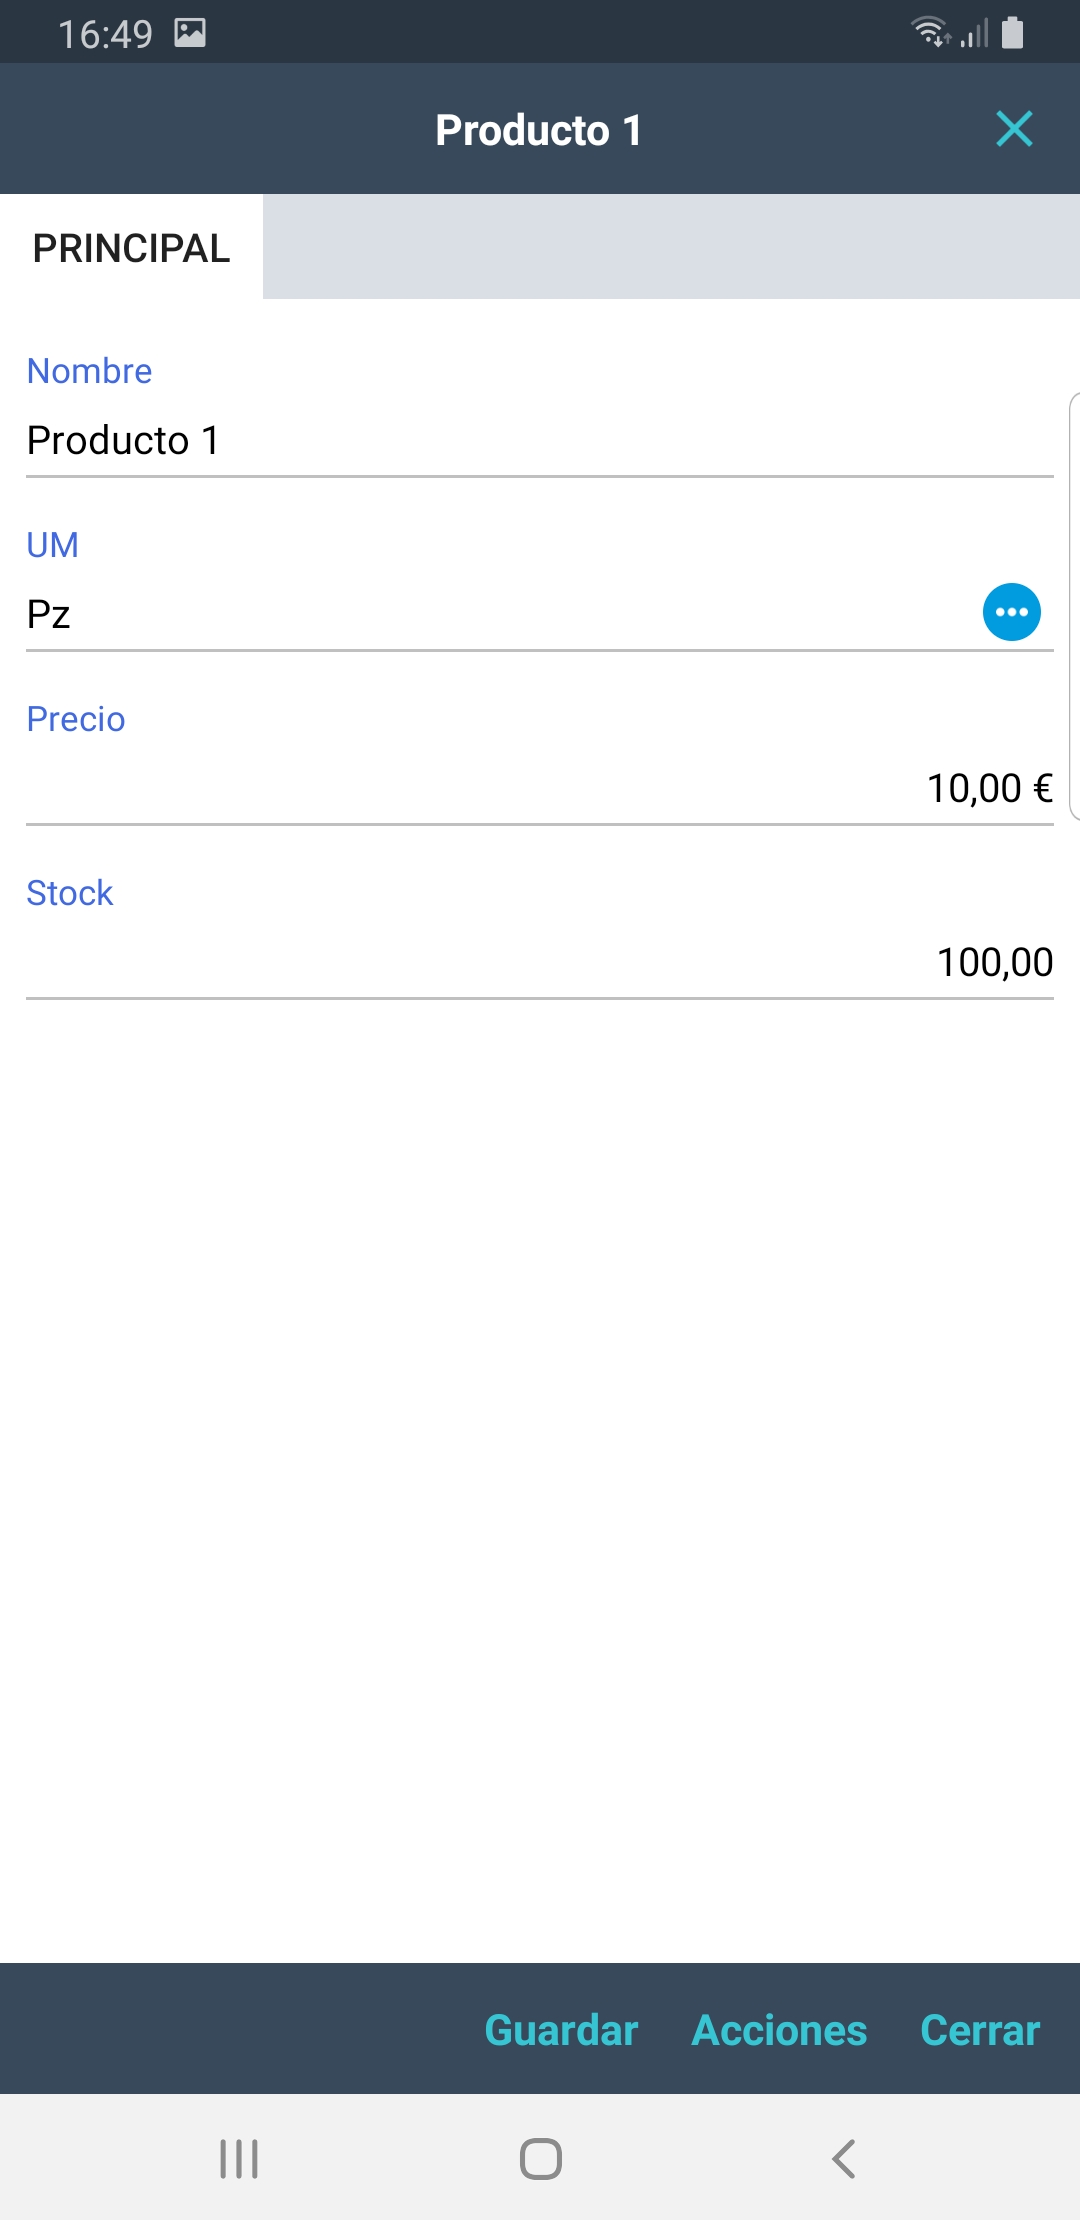Tap the battery icon in status bar
The width and height of the screenshot is (1080, 2220).
coord(1012,32)
